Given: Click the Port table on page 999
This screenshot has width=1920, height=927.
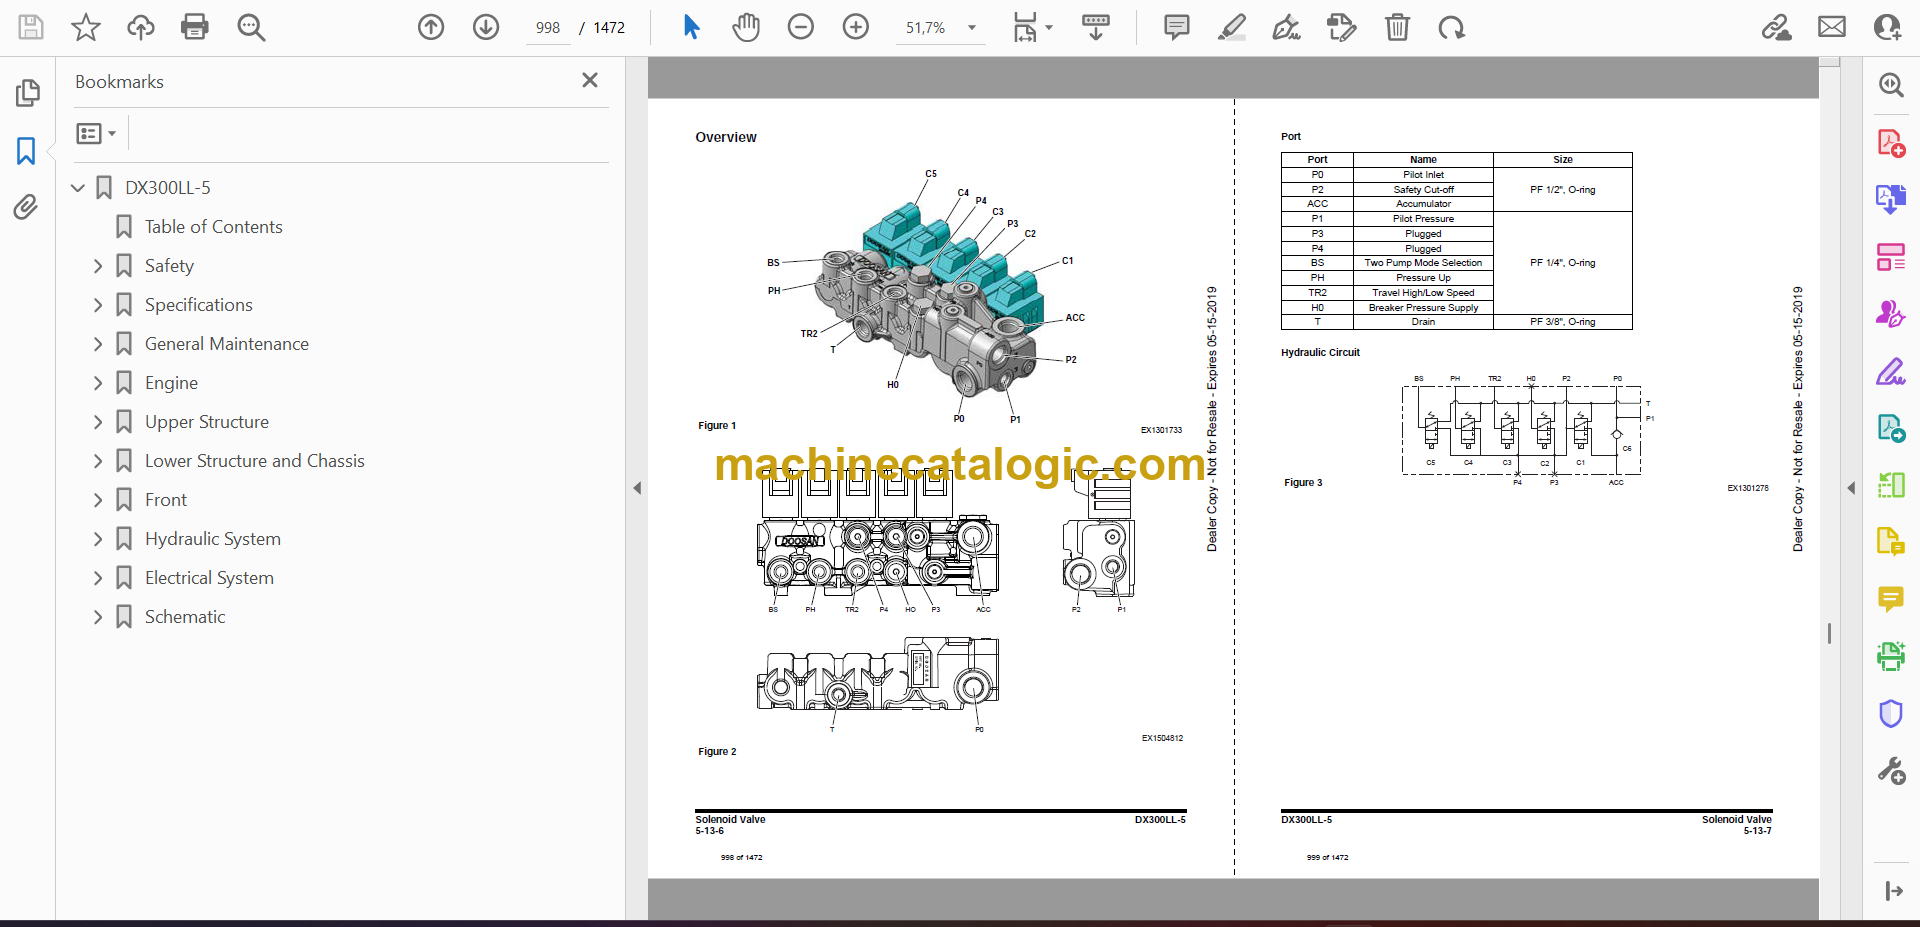Looking at the screenshot, I should 1456,241.
